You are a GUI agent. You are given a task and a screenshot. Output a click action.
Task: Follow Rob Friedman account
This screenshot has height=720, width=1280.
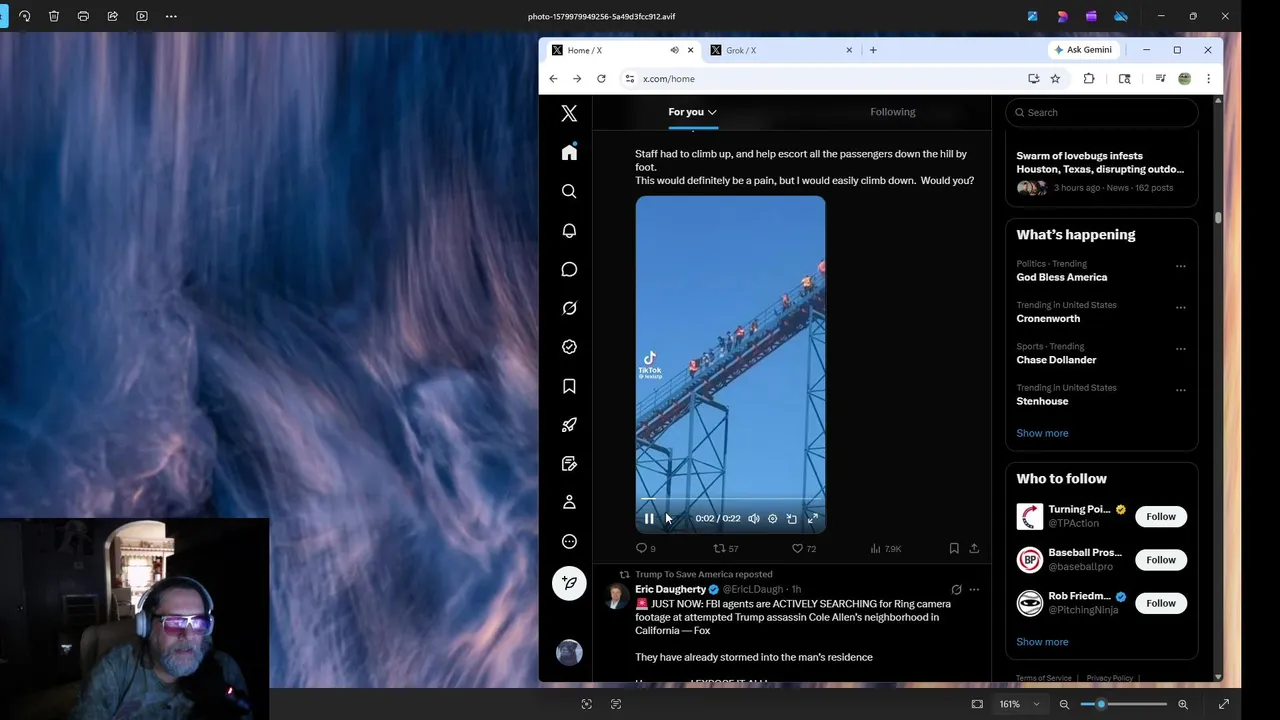tap(1161, 603)
